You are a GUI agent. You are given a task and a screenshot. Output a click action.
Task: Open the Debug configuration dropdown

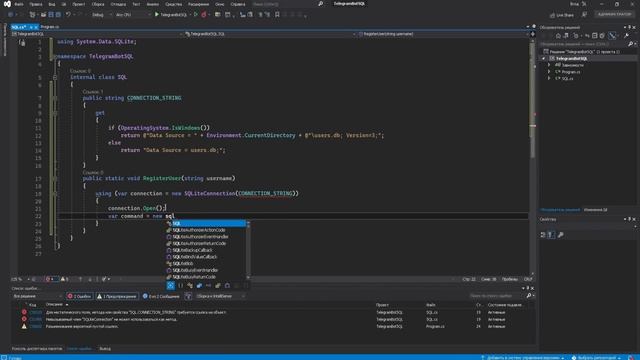(x=101, y=15)
